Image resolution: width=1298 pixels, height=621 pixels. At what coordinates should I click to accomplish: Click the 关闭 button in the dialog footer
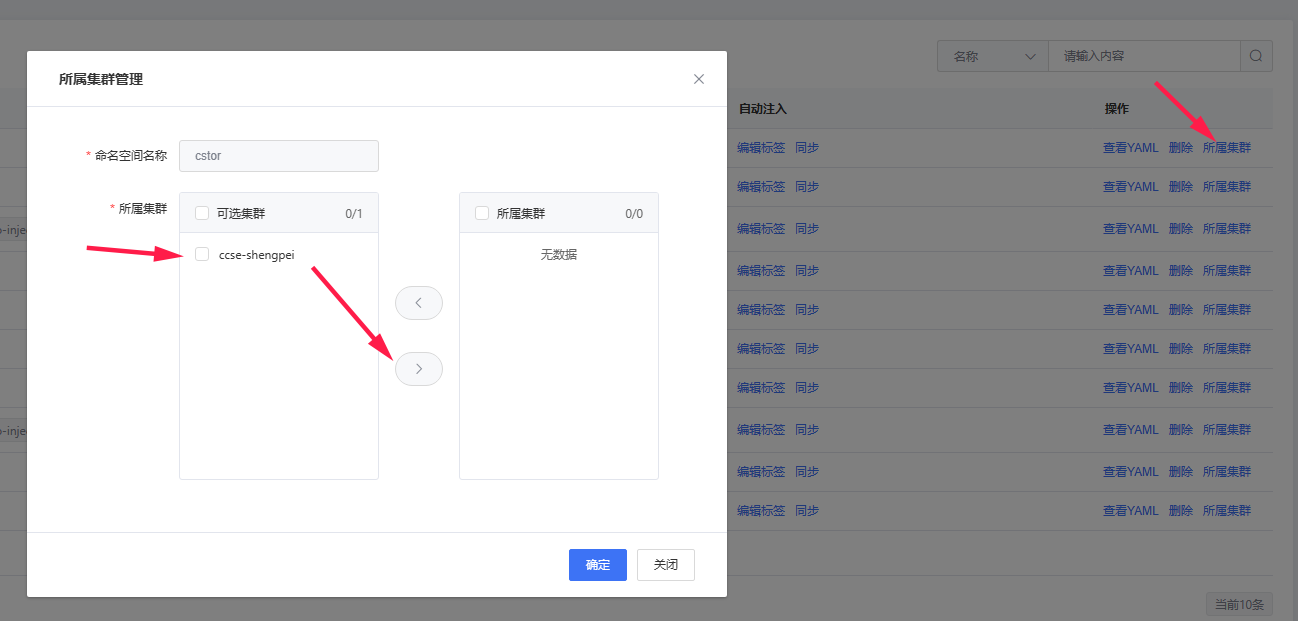(666, 565)
